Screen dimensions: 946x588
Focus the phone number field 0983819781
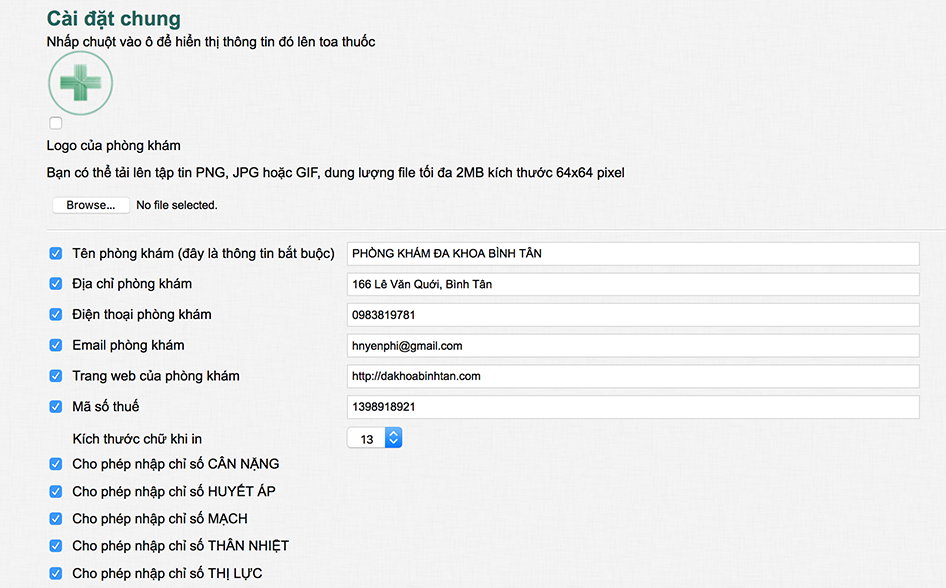(632, 315)
